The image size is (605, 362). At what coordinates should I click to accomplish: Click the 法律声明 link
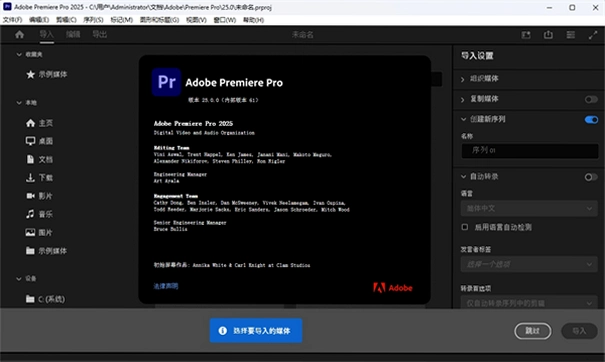tap(166, 286)
